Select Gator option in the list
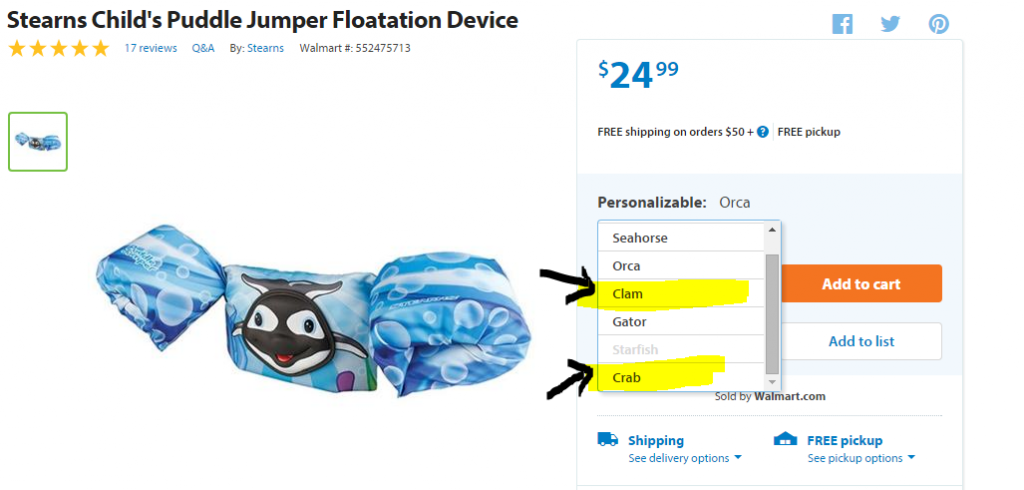 pos(630,322)
